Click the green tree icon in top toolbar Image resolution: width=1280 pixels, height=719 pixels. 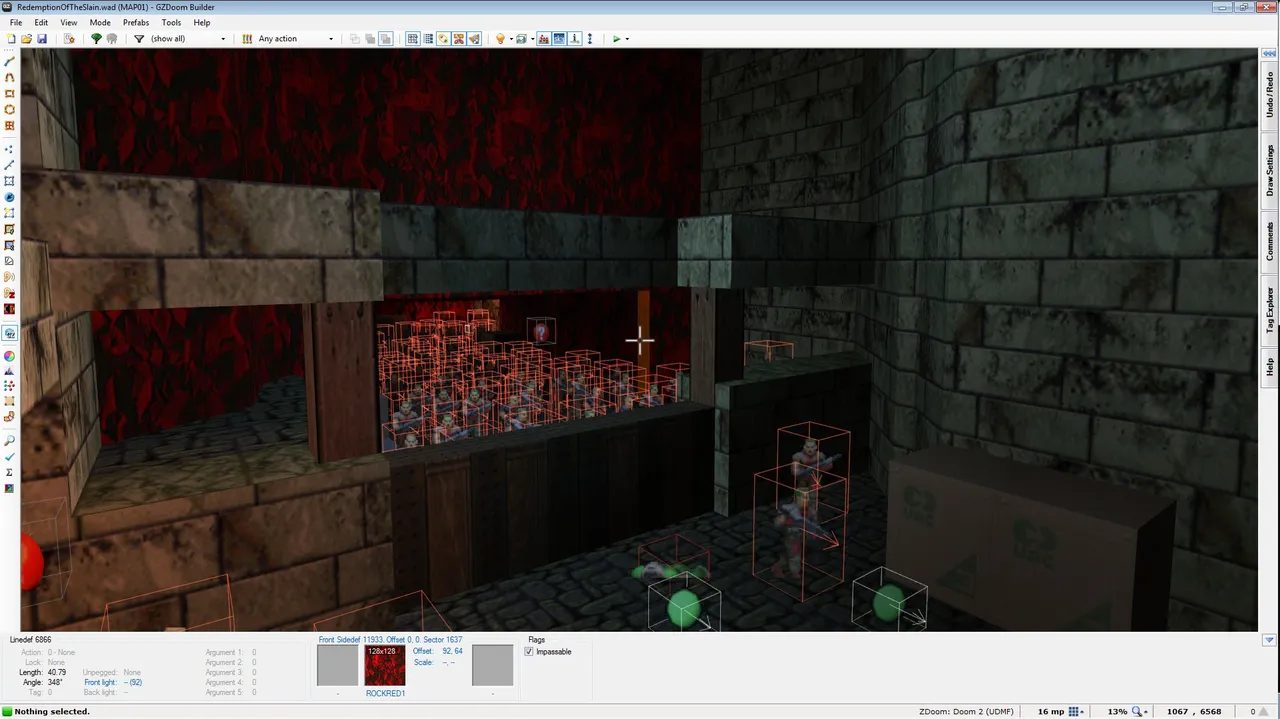click(96, 39)
